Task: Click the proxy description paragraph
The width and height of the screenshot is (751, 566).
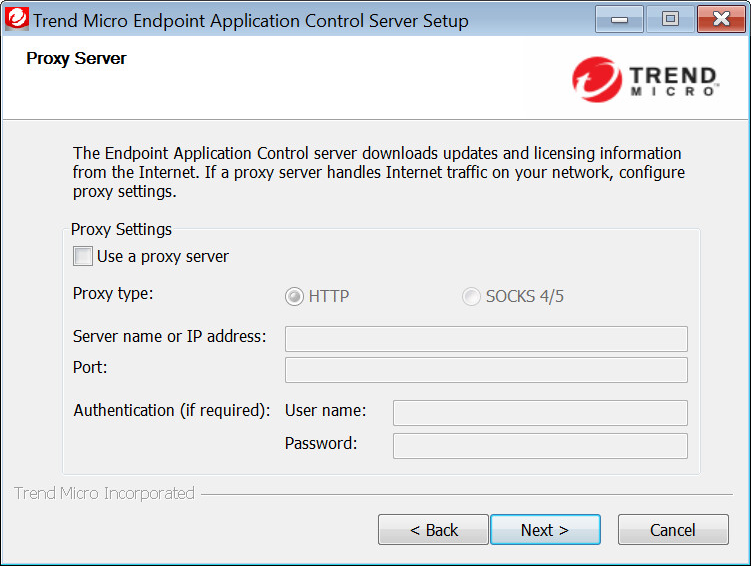Action: click(377, 172)
